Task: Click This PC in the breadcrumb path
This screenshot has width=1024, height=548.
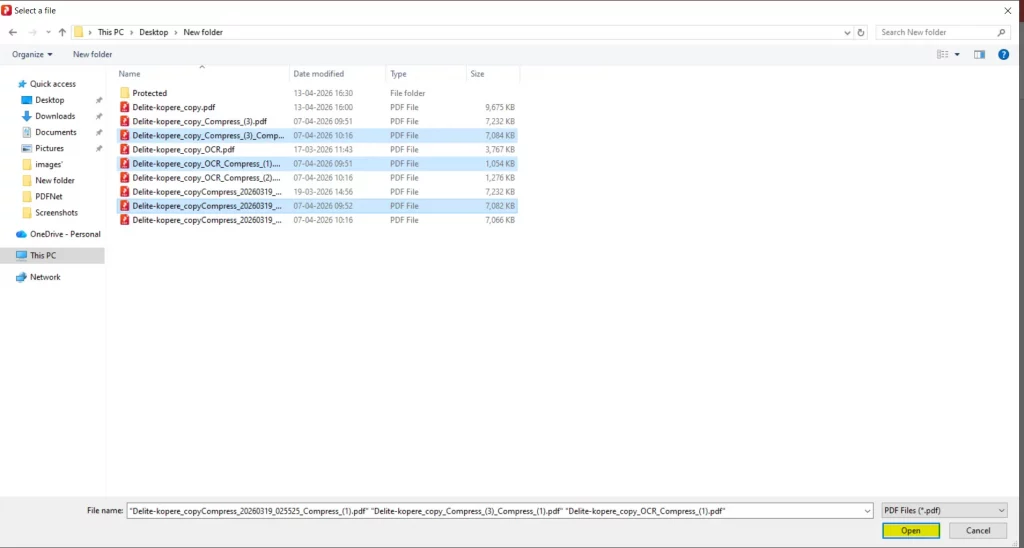Action: pos(110,32)
